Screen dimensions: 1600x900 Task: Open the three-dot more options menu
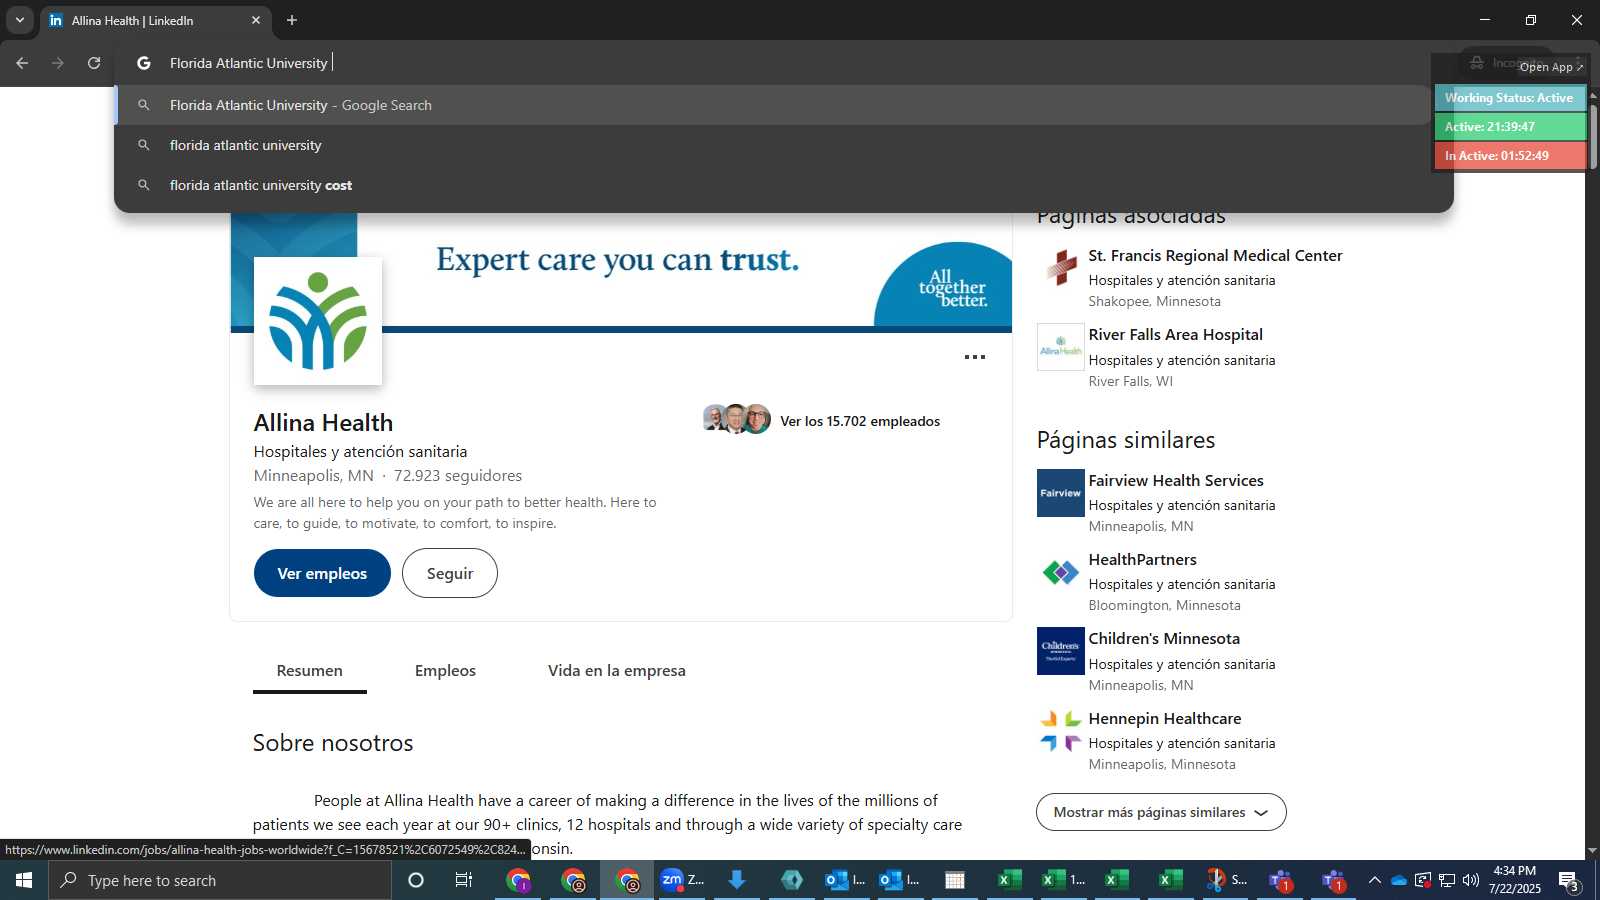[x=975, y=357]
